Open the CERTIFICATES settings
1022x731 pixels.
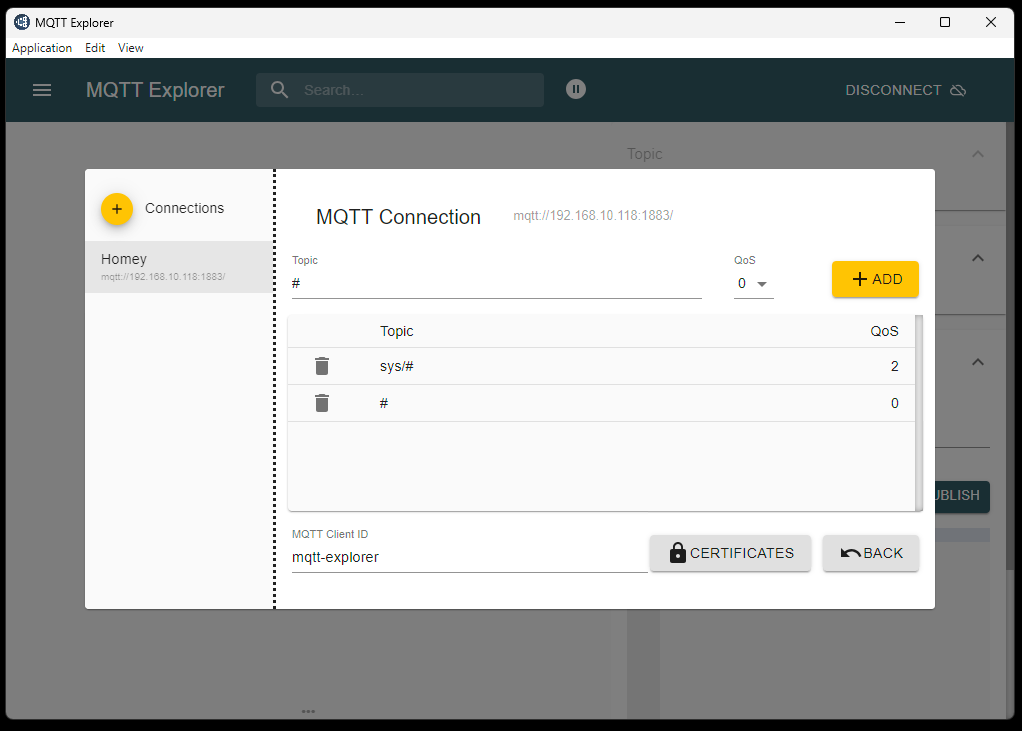click(731, 553)
